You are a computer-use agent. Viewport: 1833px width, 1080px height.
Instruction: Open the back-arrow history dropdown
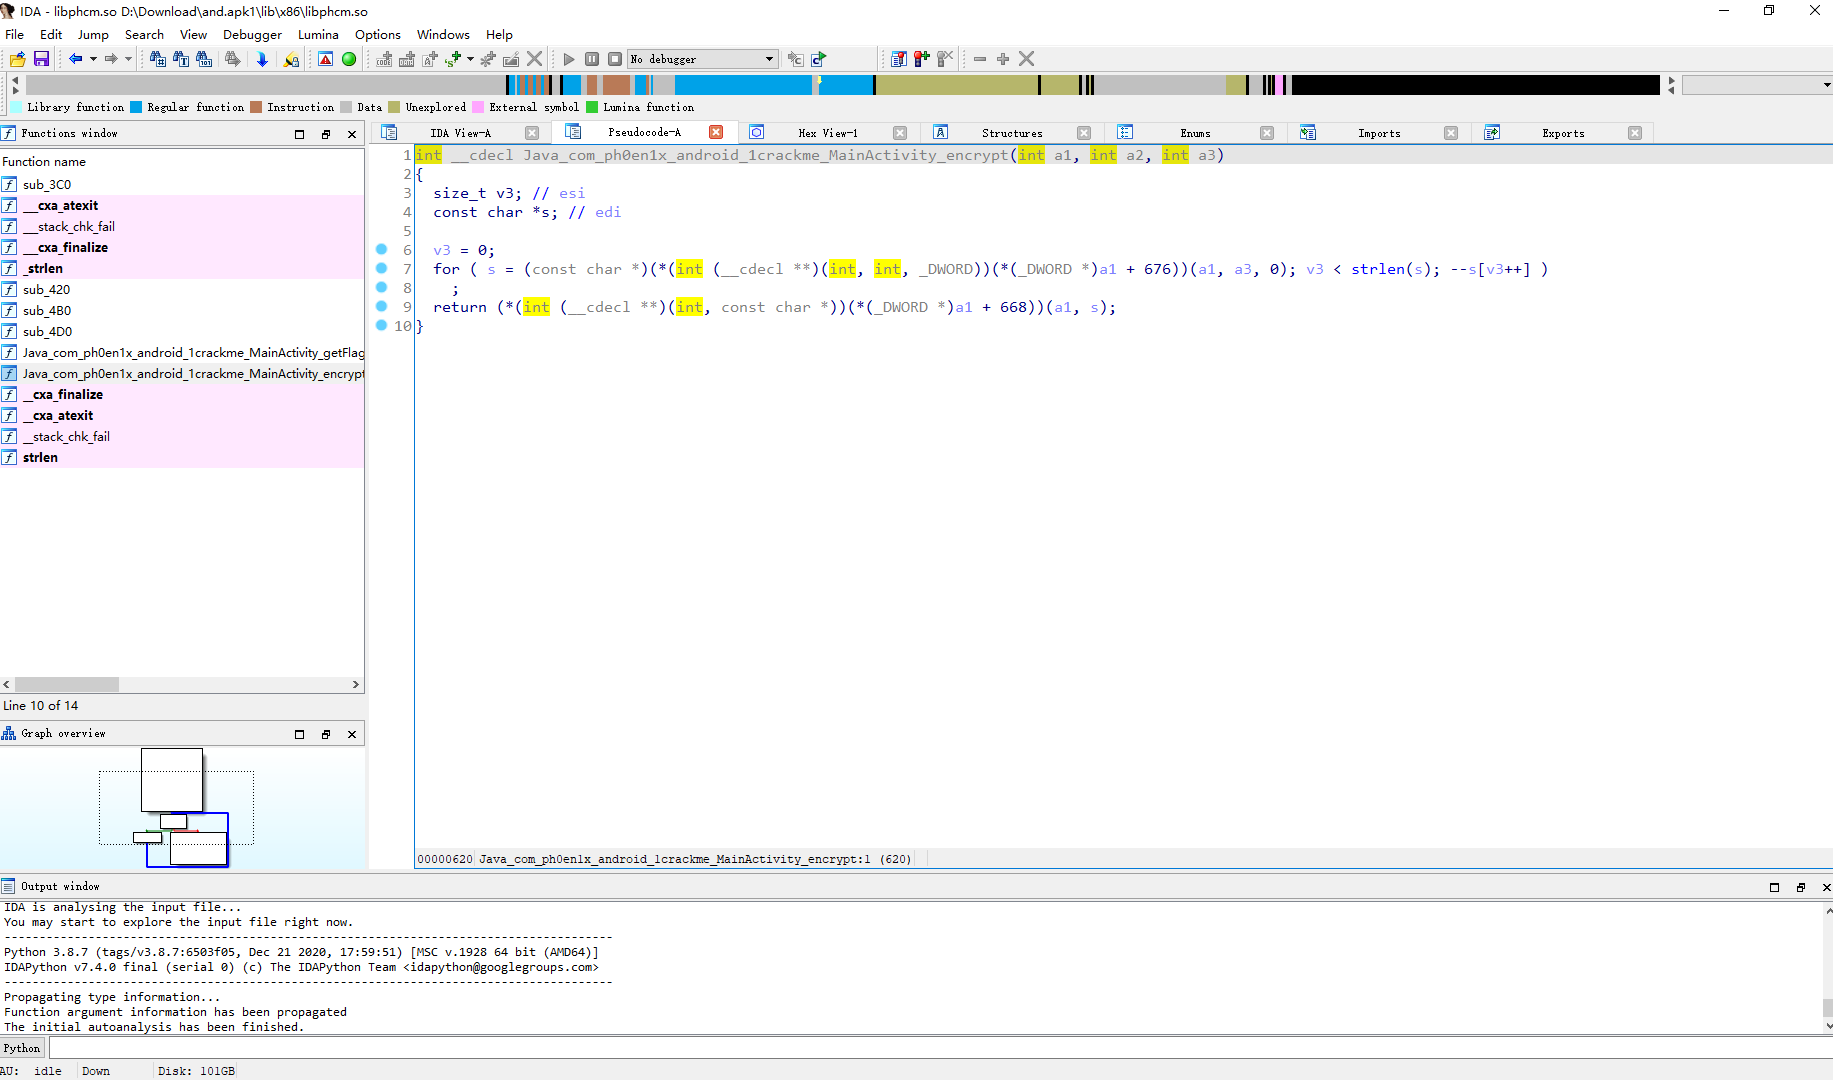click(x=93, y=59)
